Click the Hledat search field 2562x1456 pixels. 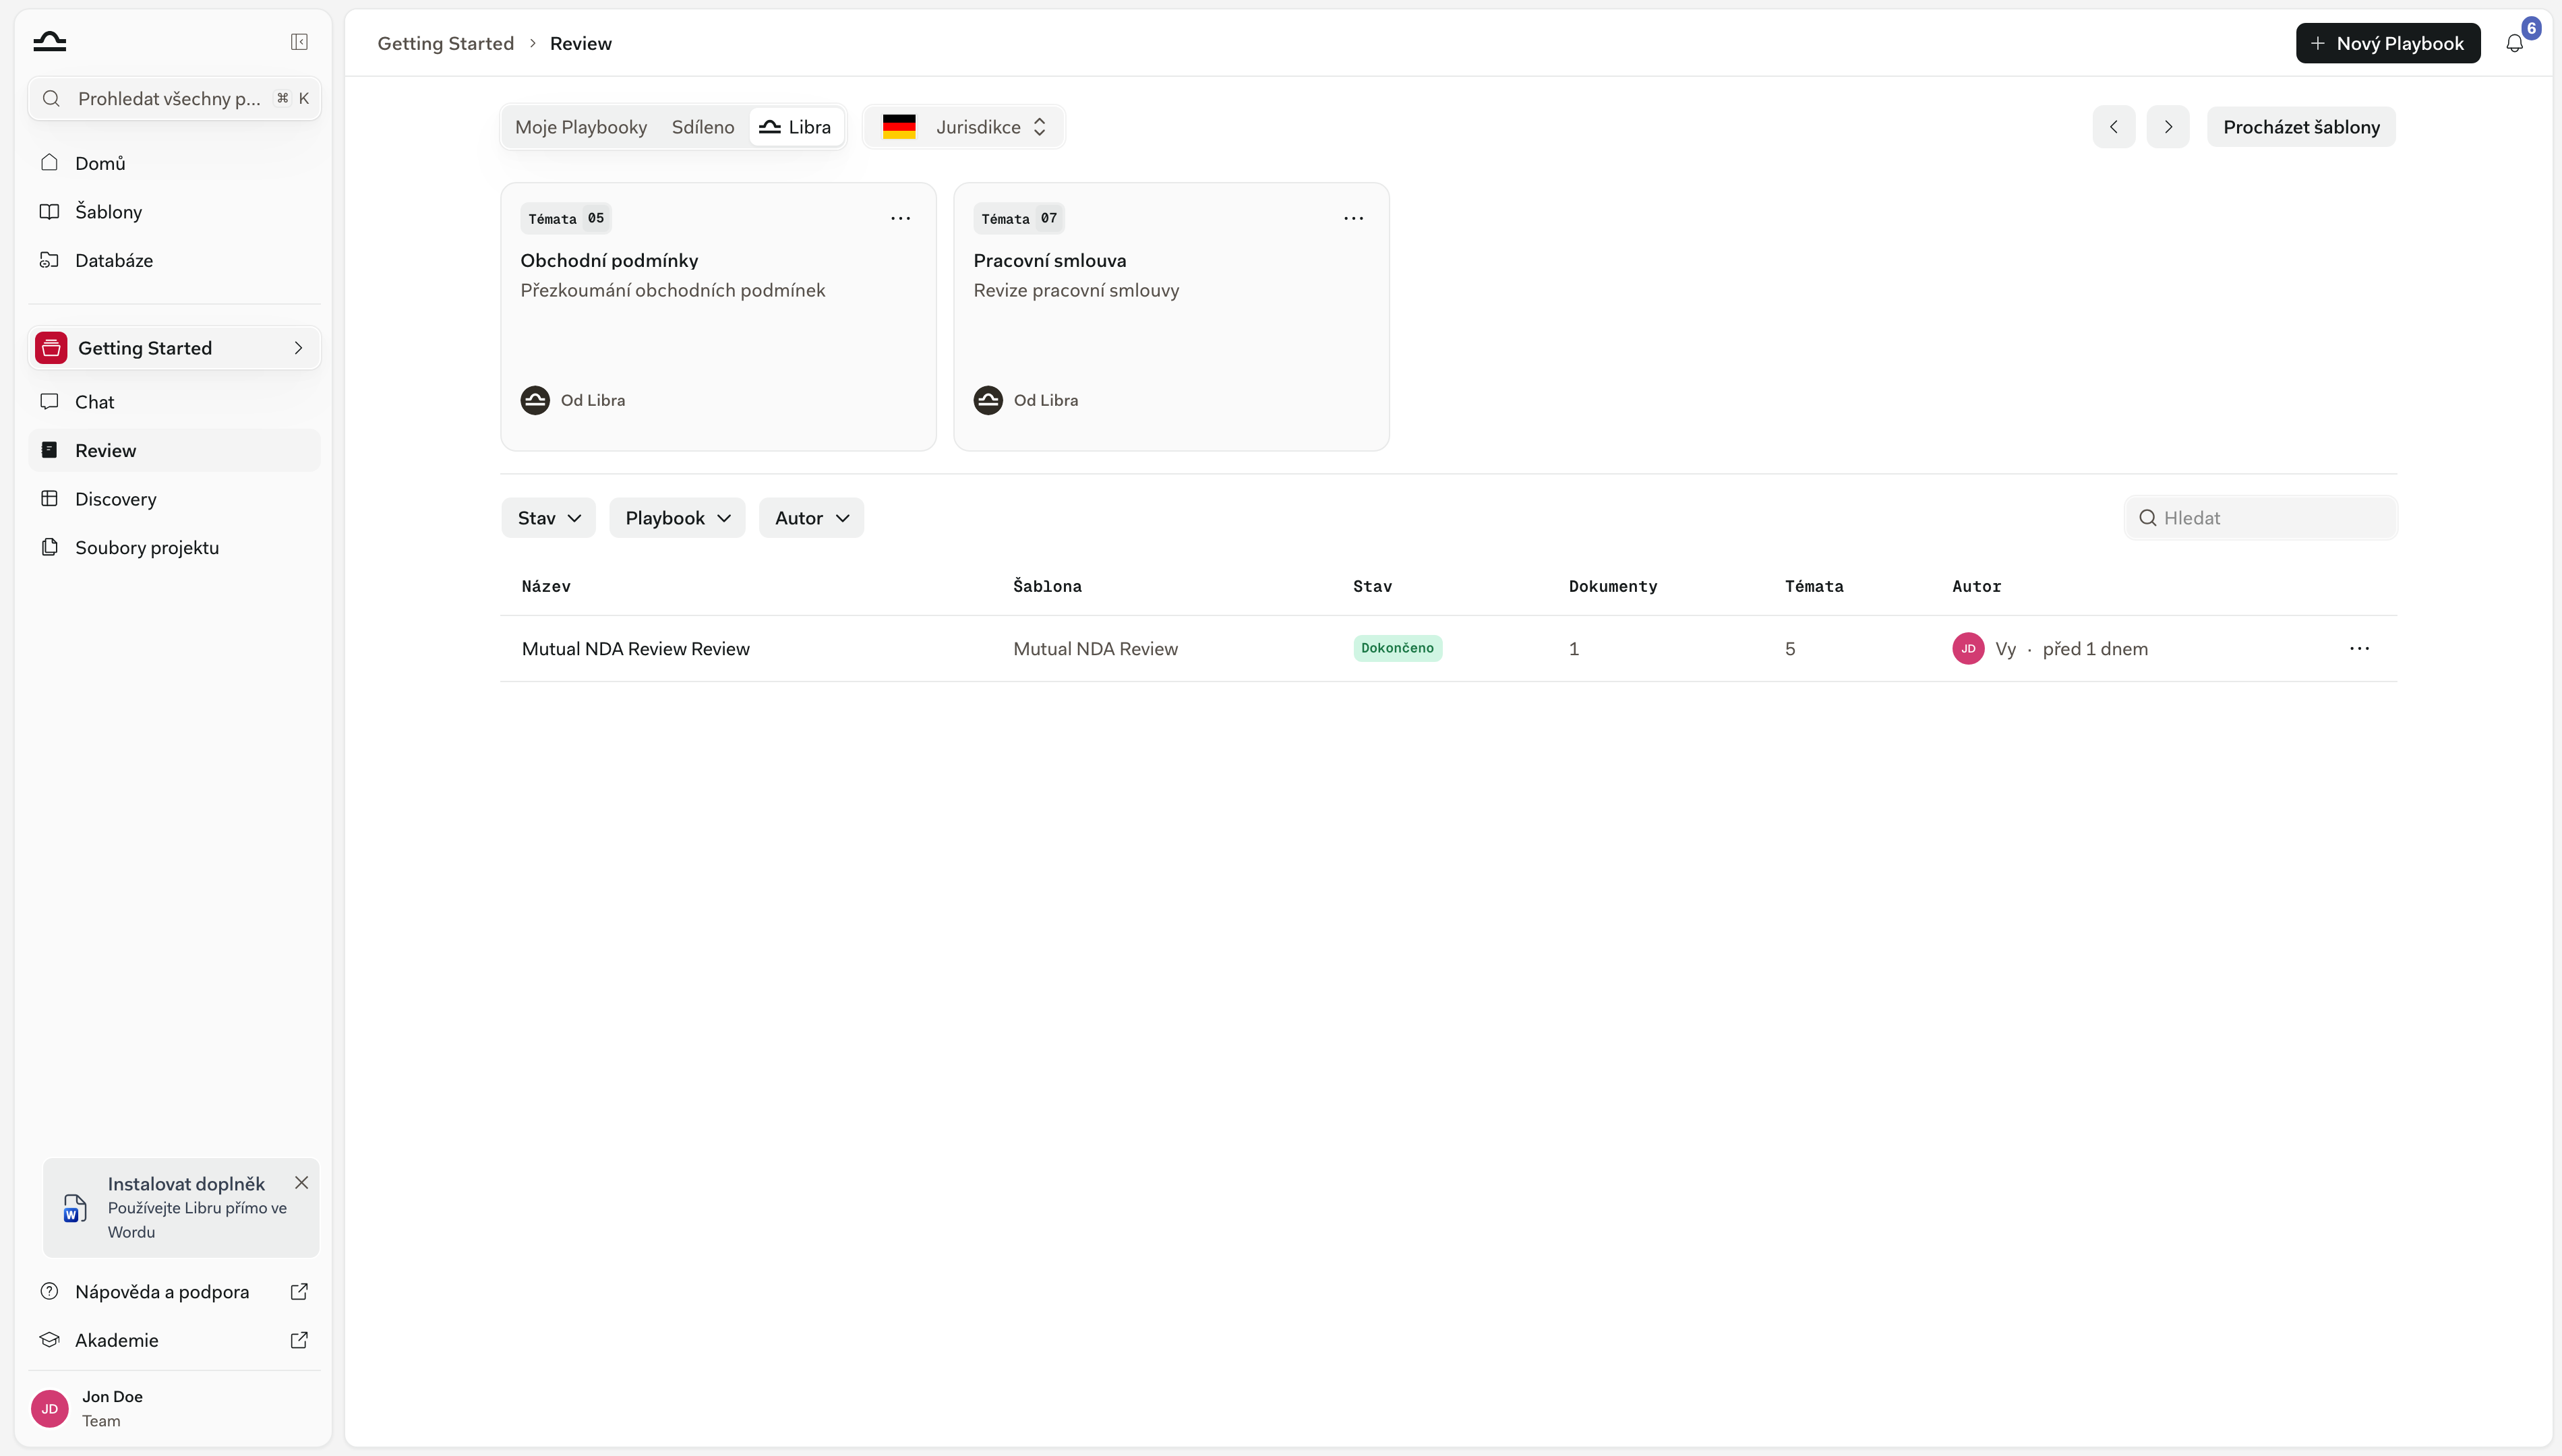(x=2260, y=518)
